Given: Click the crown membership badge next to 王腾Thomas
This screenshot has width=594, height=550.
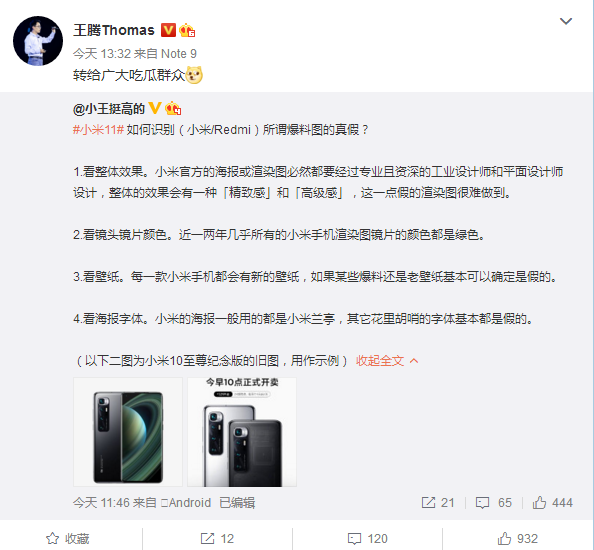Looking at the screenshot, I should (187, 30).
